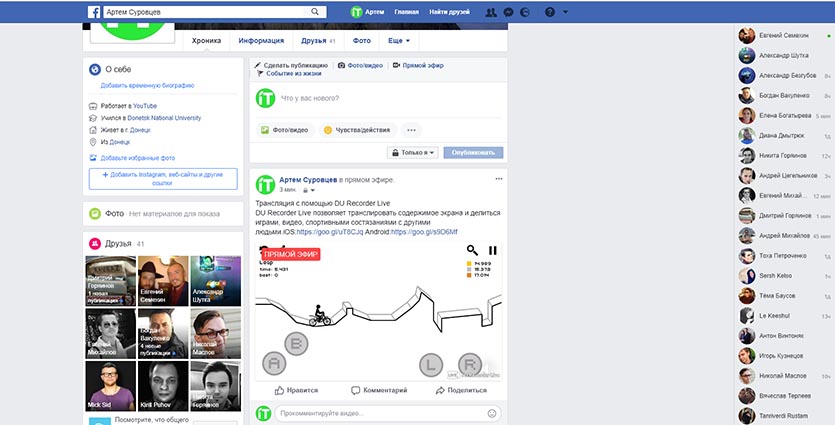Click Добавить Instagram, веб-сайты button

point(163,179)
